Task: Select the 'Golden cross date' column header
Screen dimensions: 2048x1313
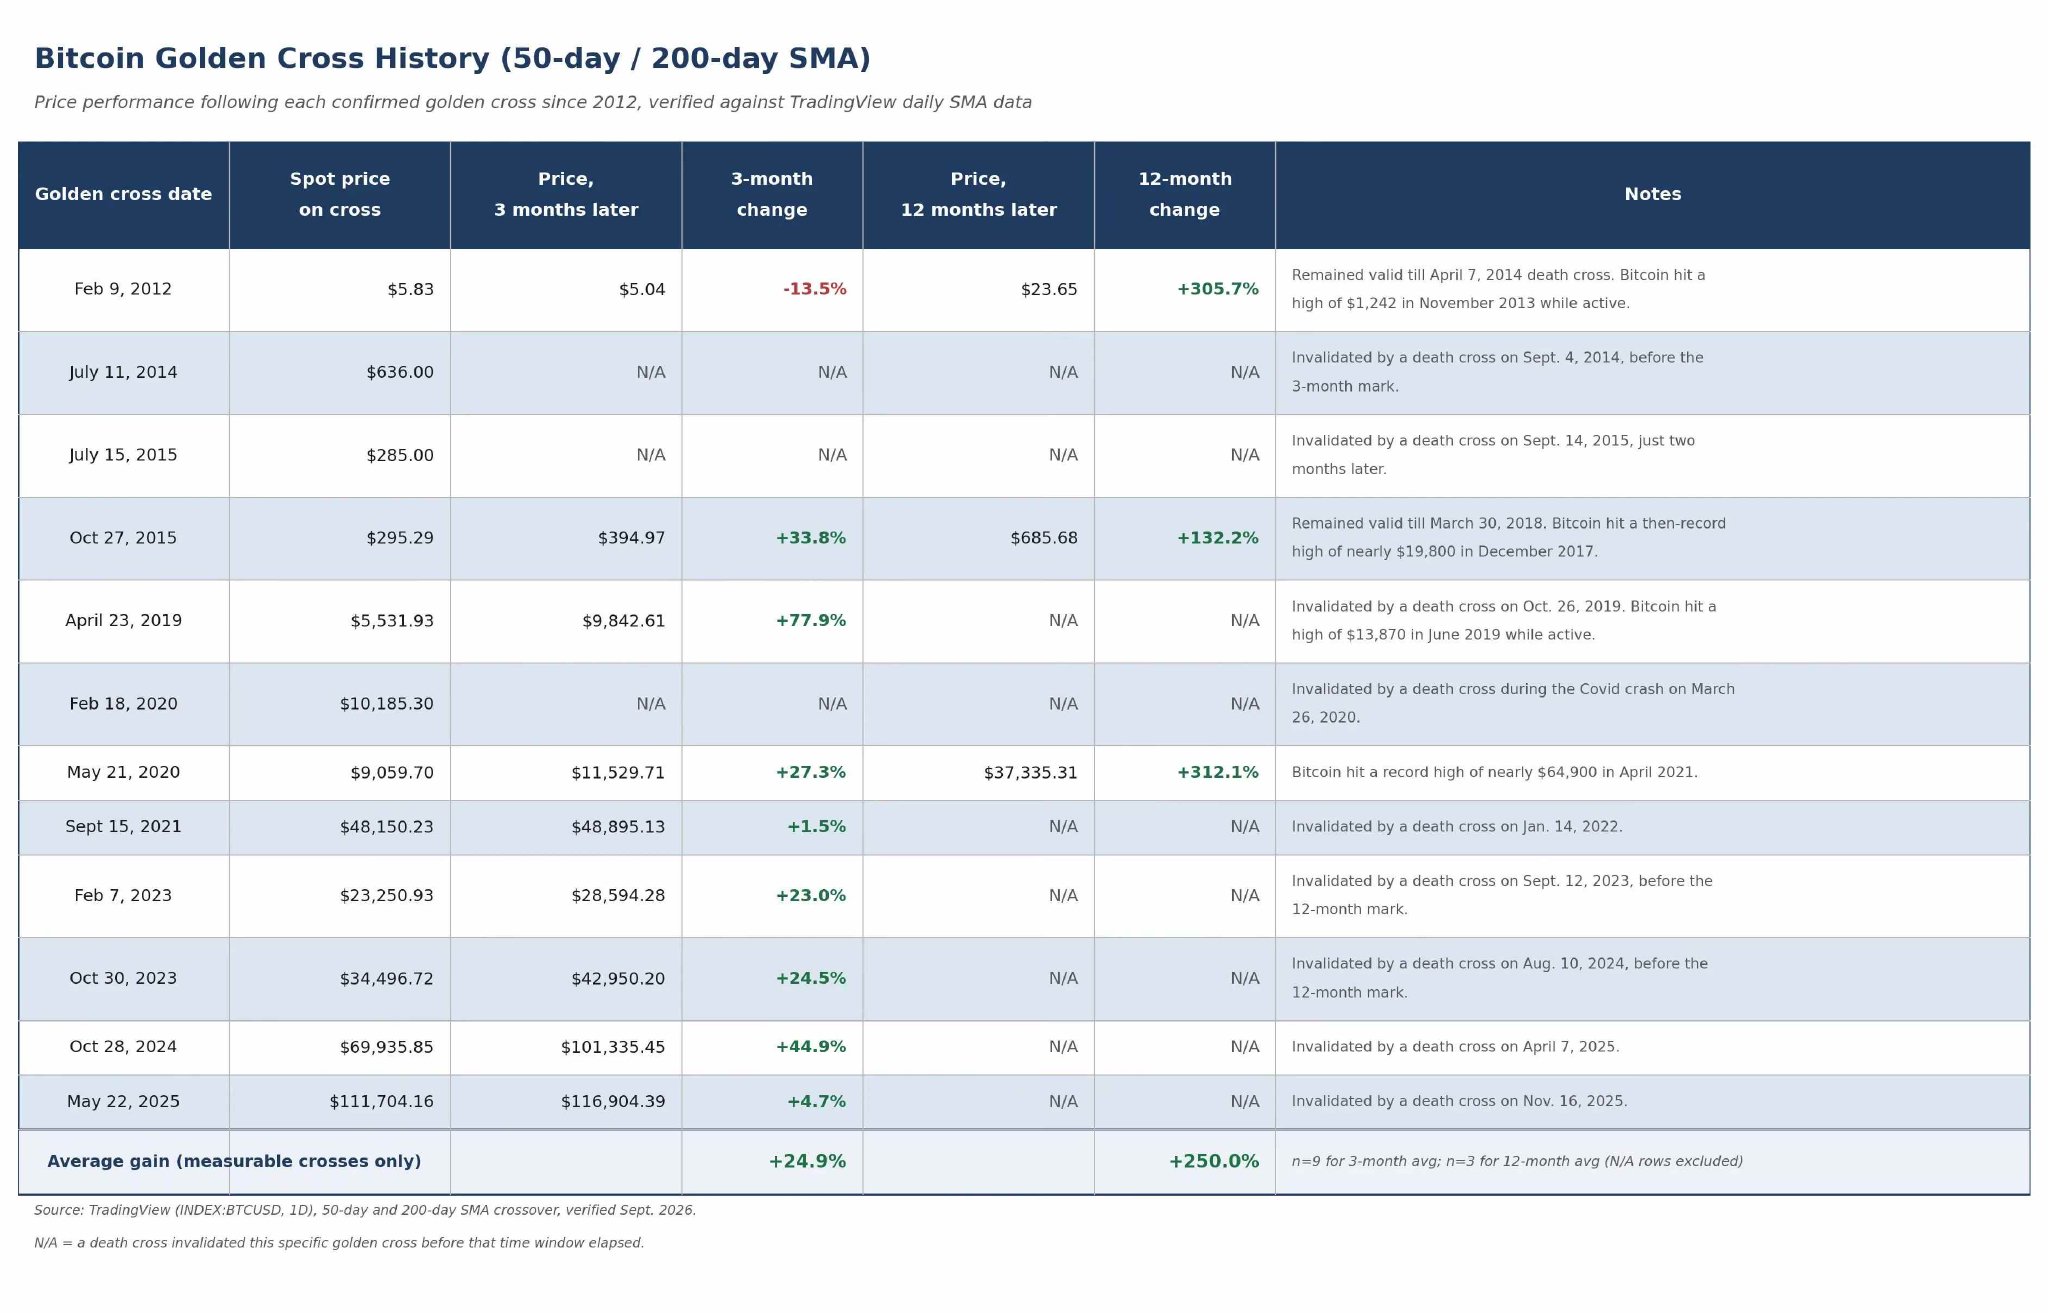Action: pyautogui.click(x=123, y=194)
